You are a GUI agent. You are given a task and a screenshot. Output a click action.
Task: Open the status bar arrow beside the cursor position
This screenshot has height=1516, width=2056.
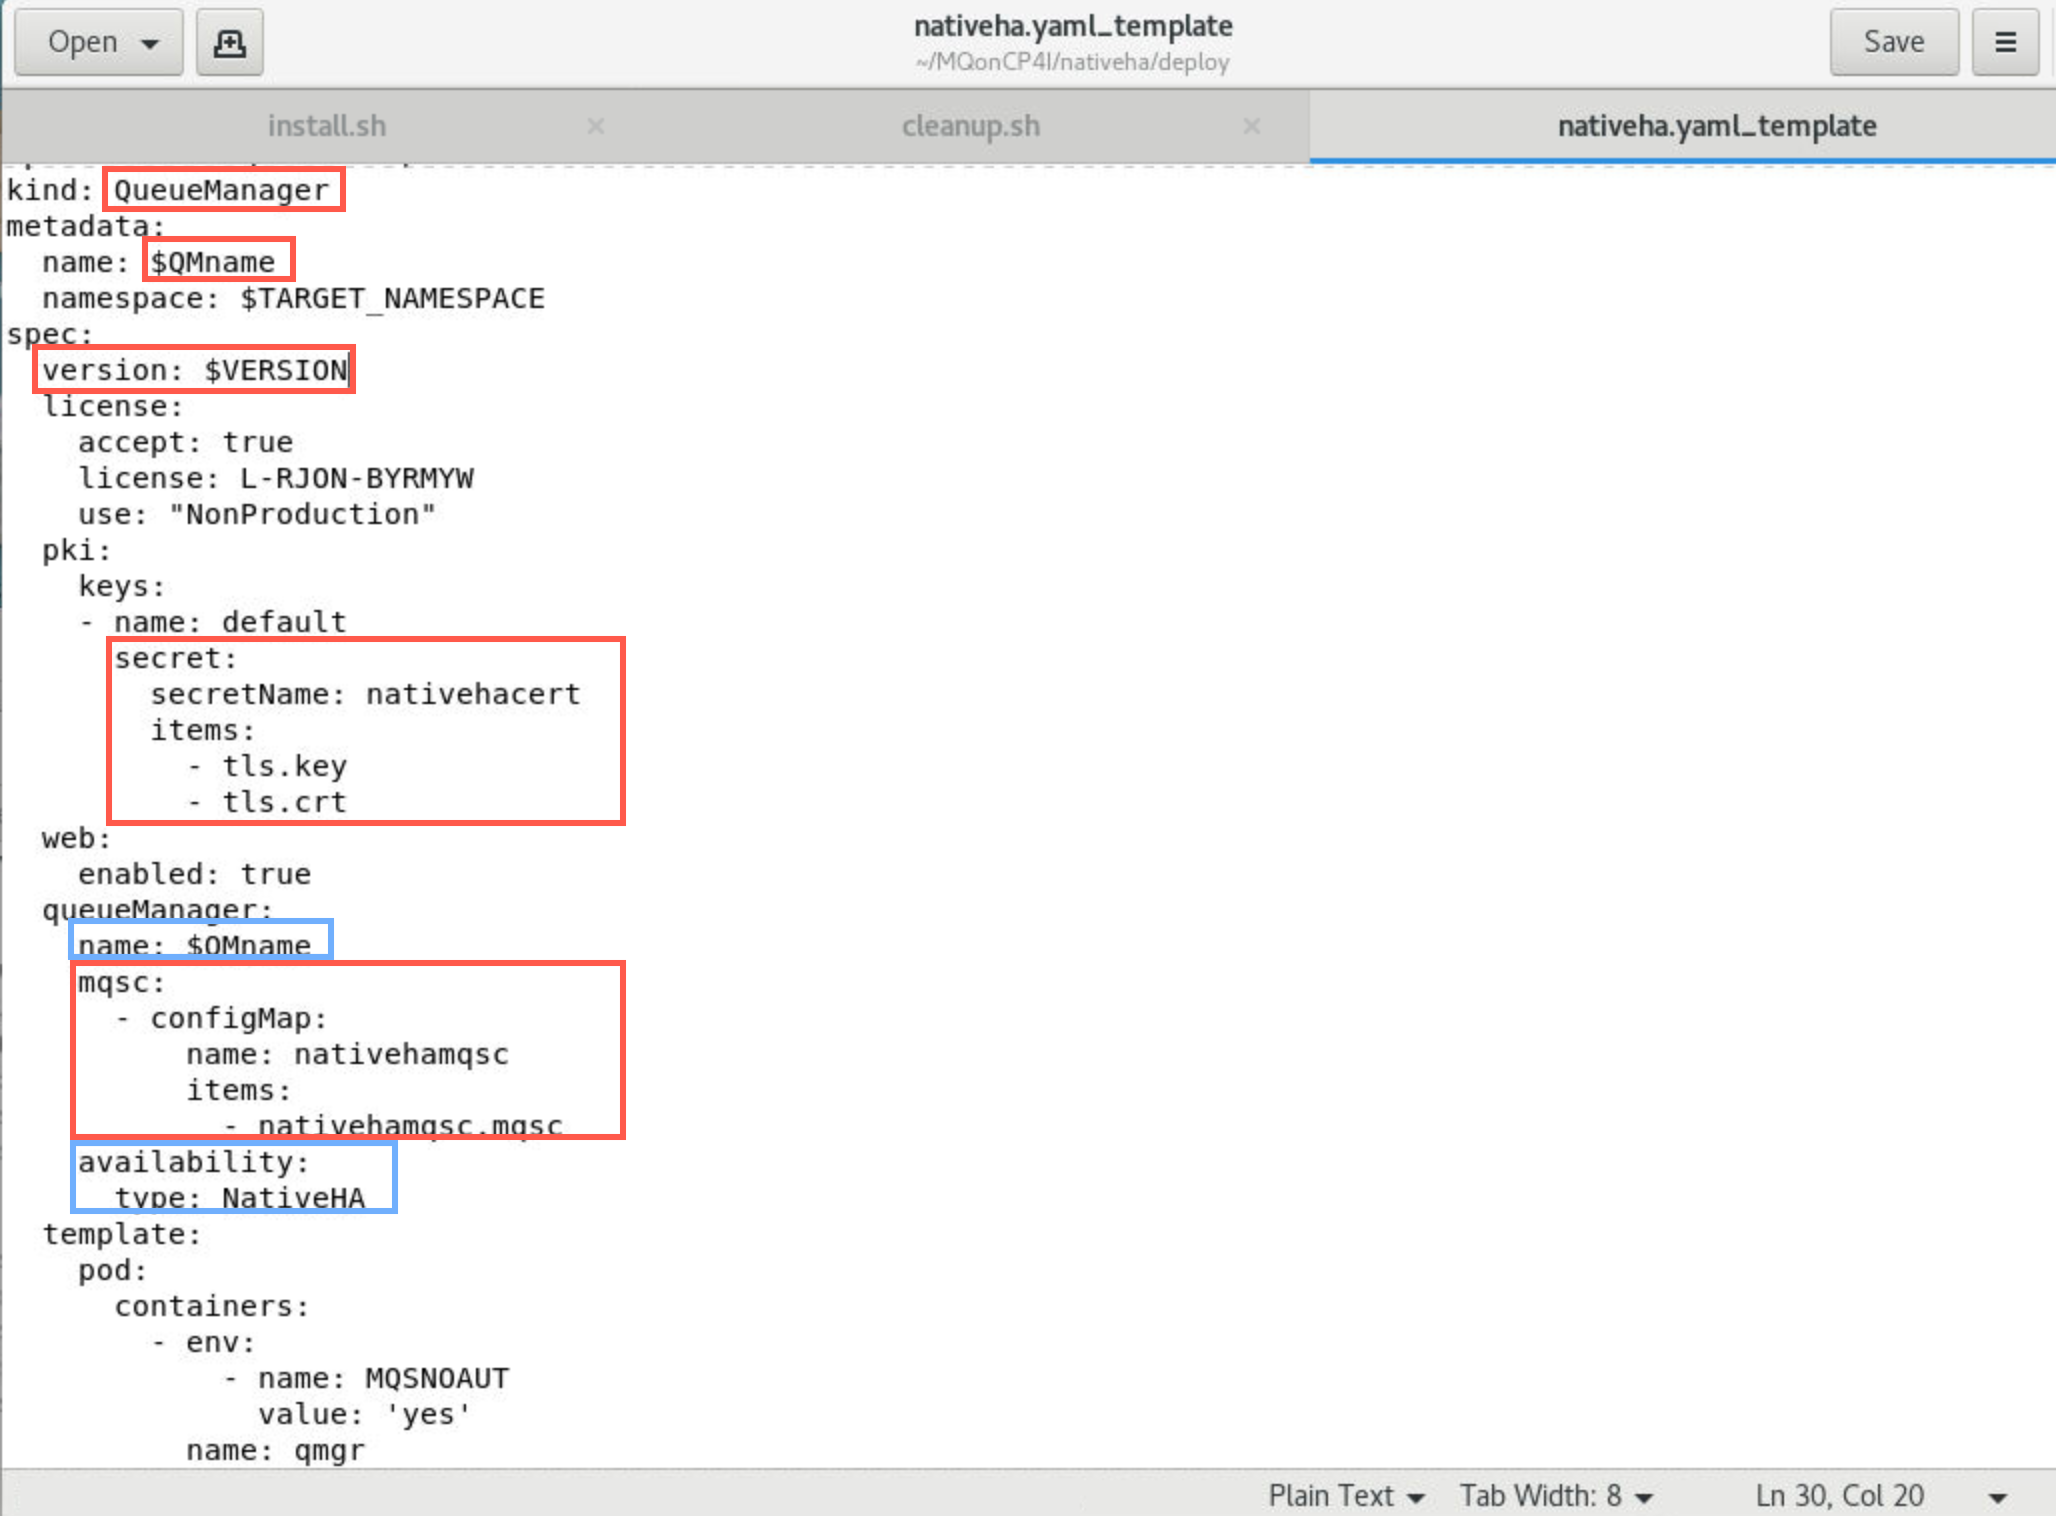pos(1998,1497)
